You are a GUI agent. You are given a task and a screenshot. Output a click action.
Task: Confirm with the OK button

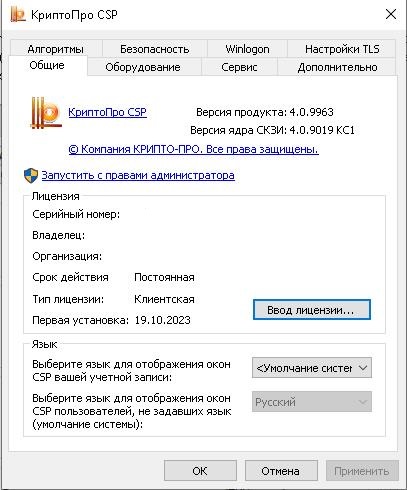pyautogui.click(x=200, y=471)
